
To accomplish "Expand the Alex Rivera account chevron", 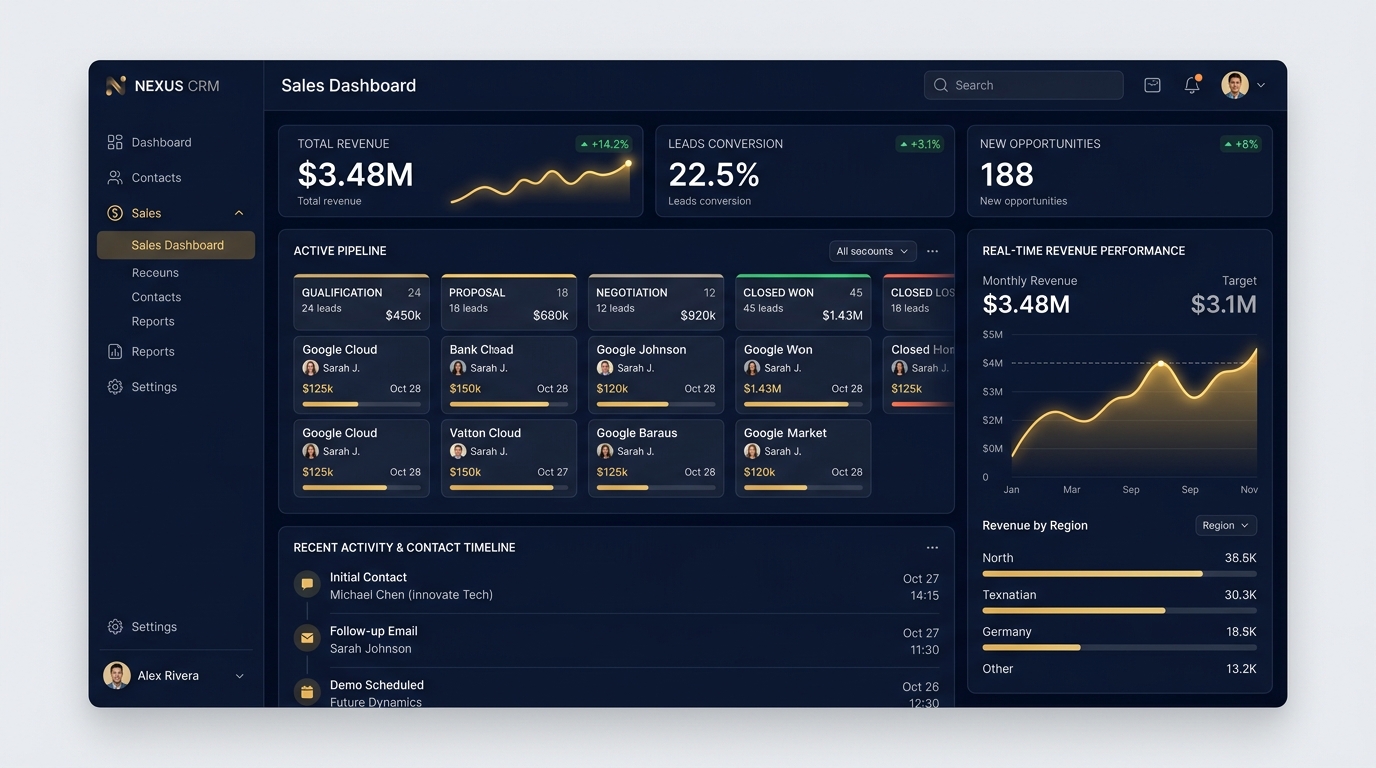I will click(x=240, y=676).
